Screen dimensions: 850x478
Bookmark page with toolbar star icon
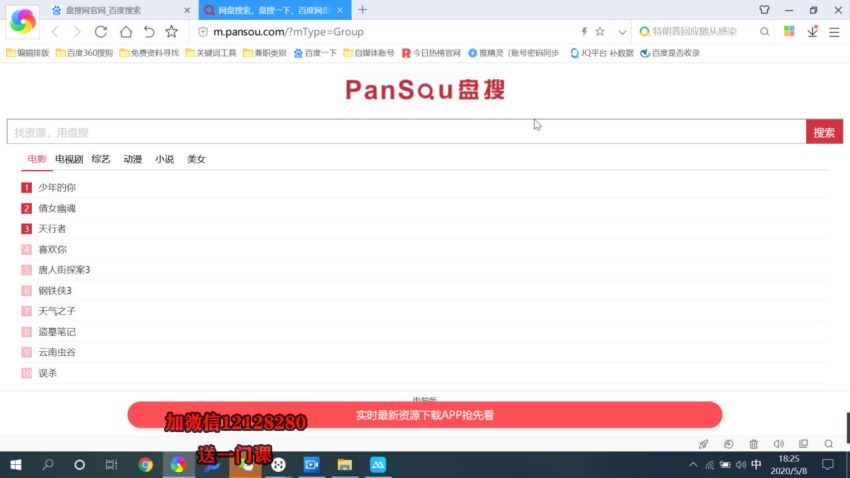click(x=171, y=32)
